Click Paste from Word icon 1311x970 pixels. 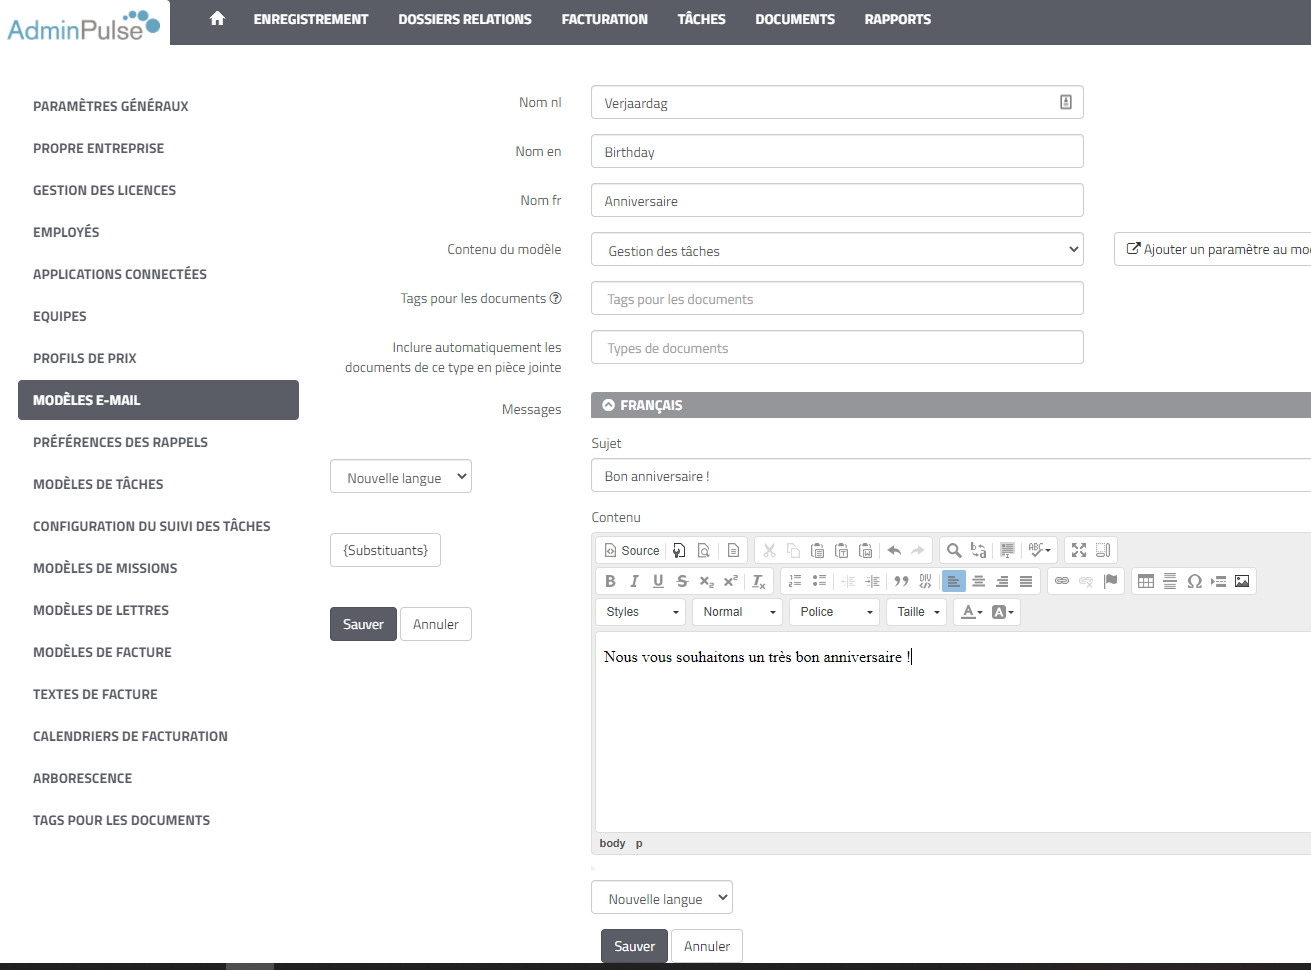pyautogui.click(x=866, y=550)
